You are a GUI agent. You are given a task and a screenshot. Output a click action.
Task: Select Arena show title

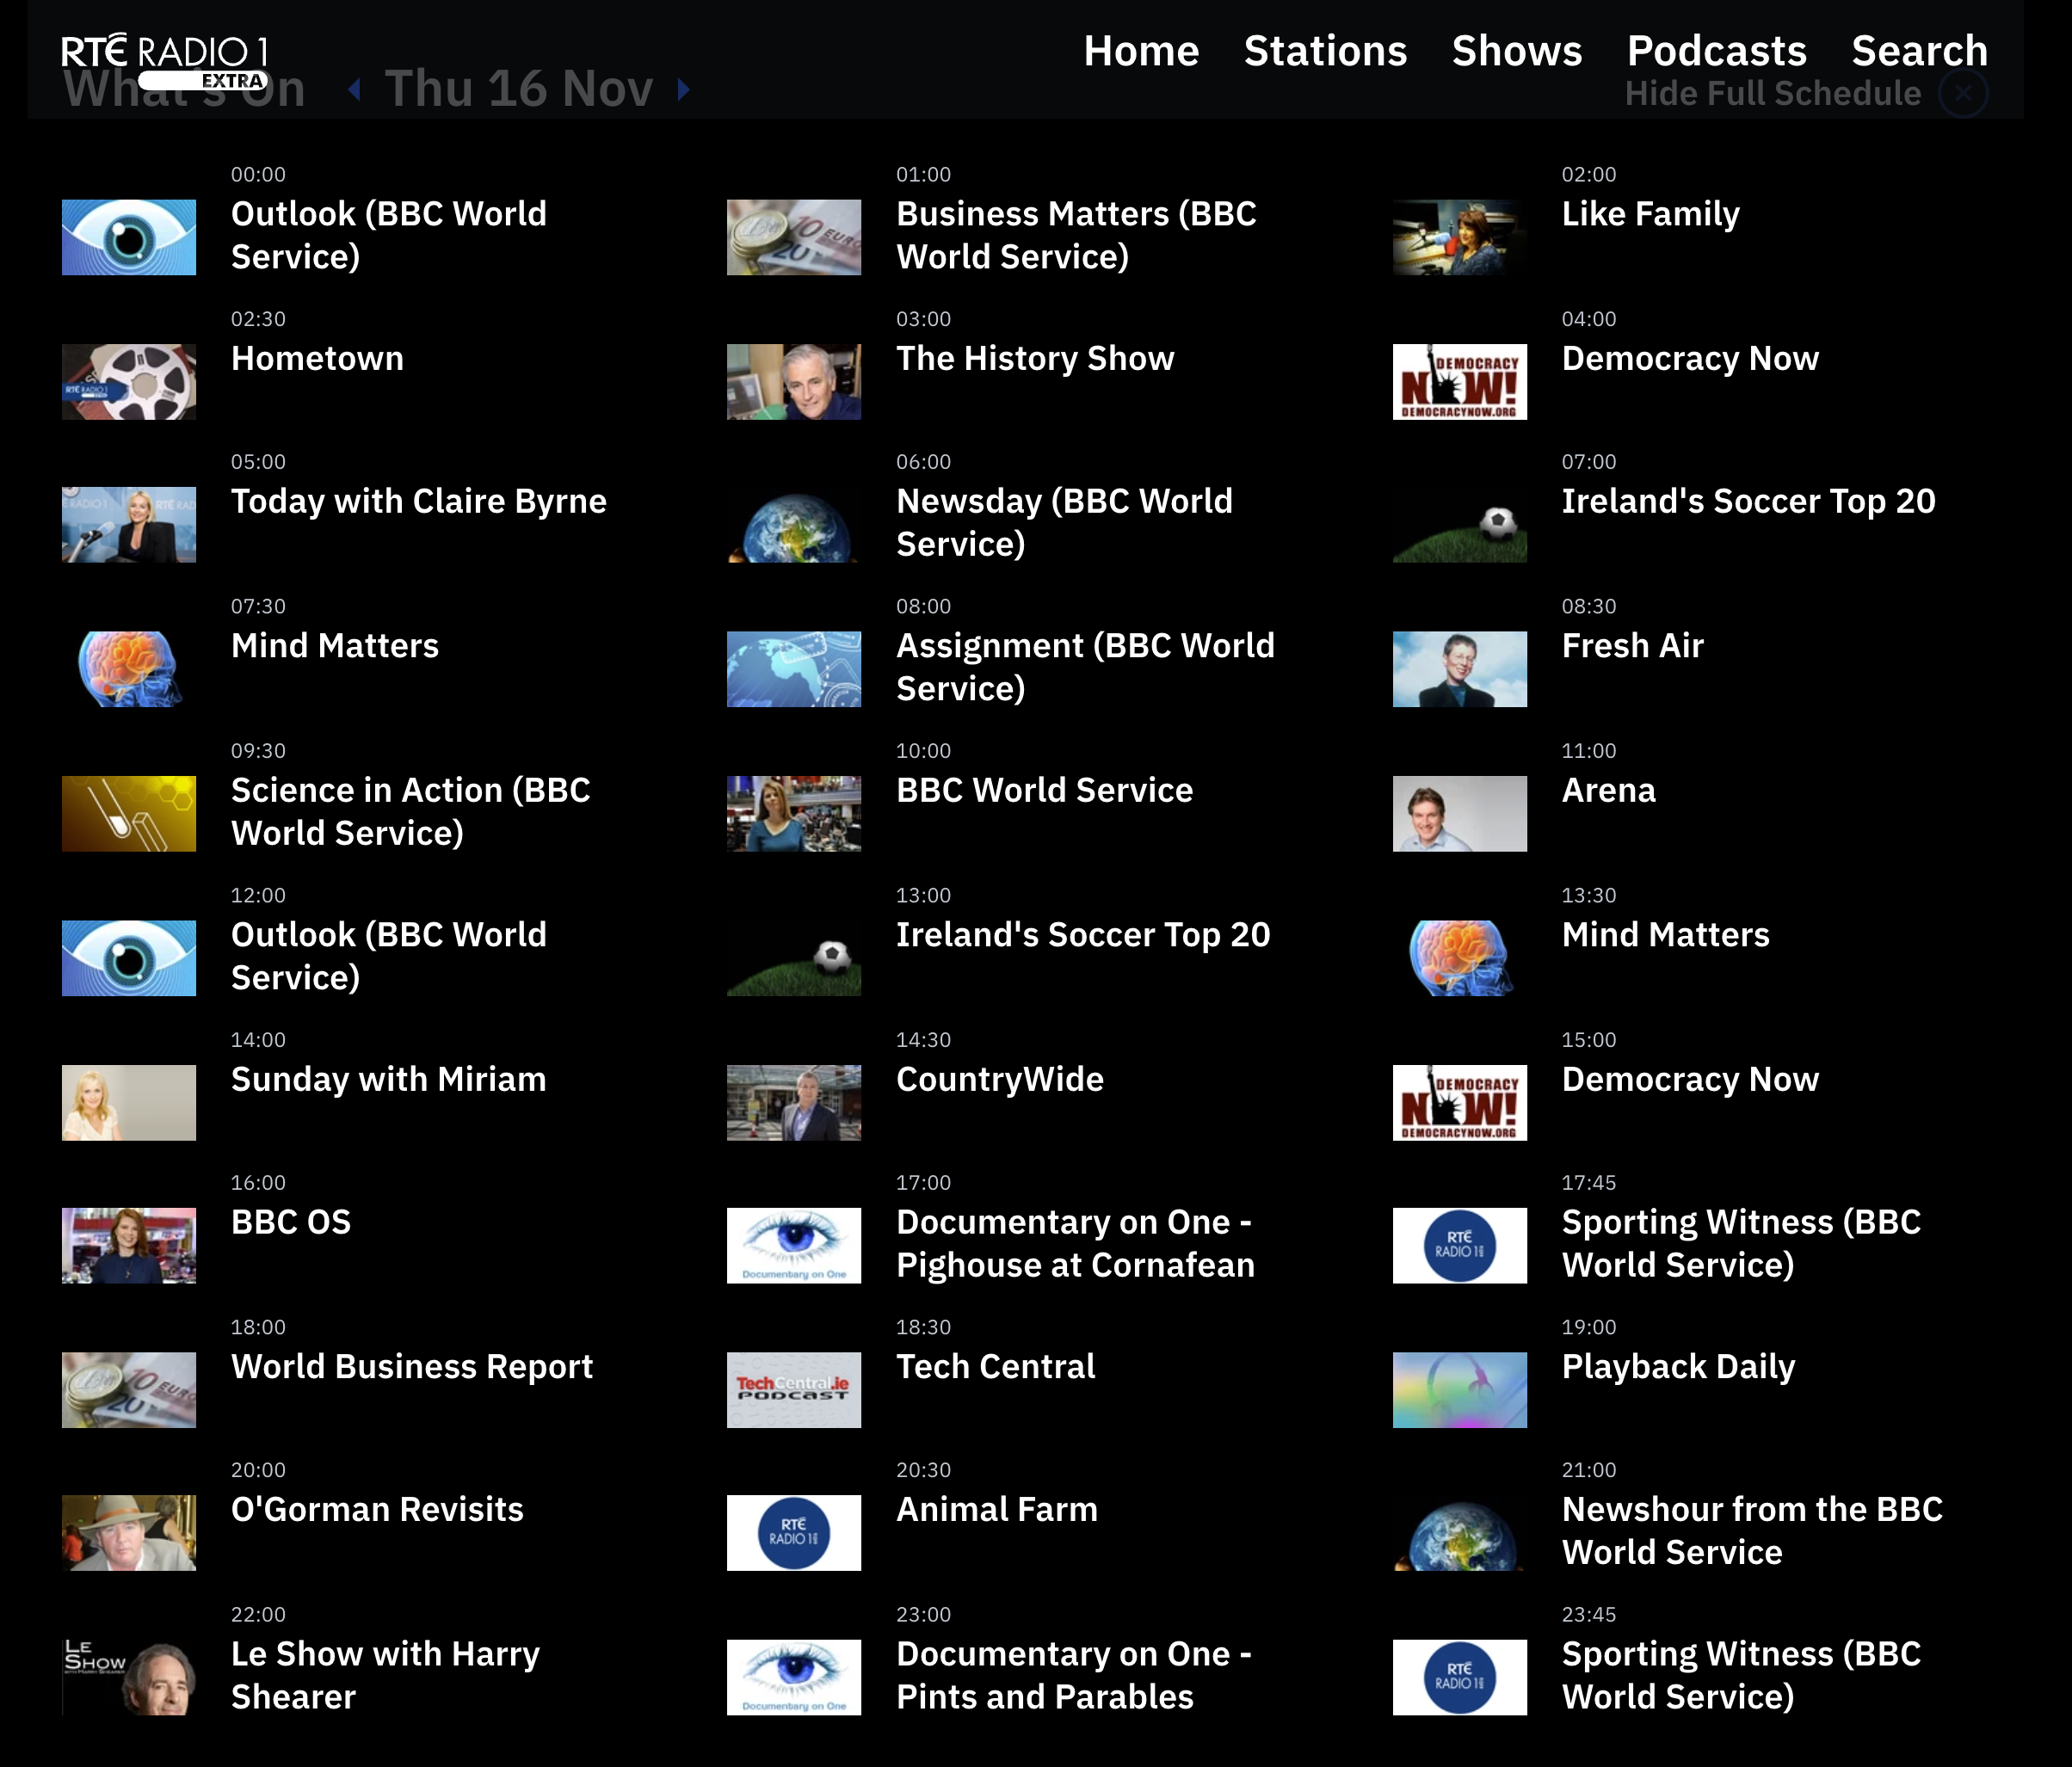(x=1609, y=791)
